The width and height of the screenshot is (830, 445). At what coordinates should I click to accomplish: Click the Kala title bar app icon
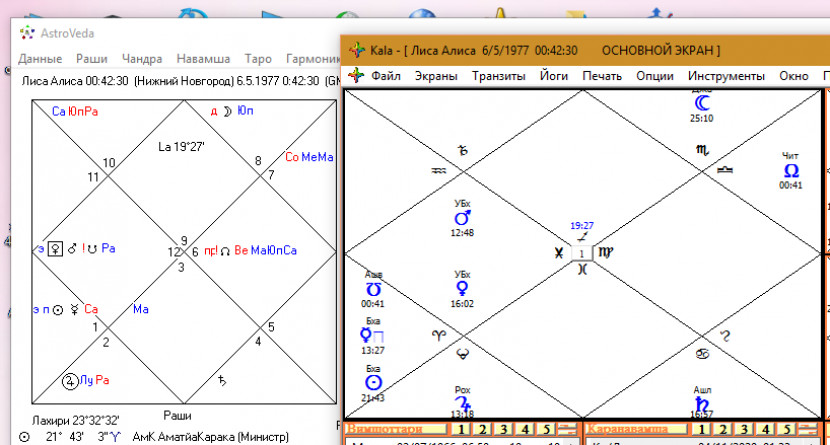tap(357, 50)
